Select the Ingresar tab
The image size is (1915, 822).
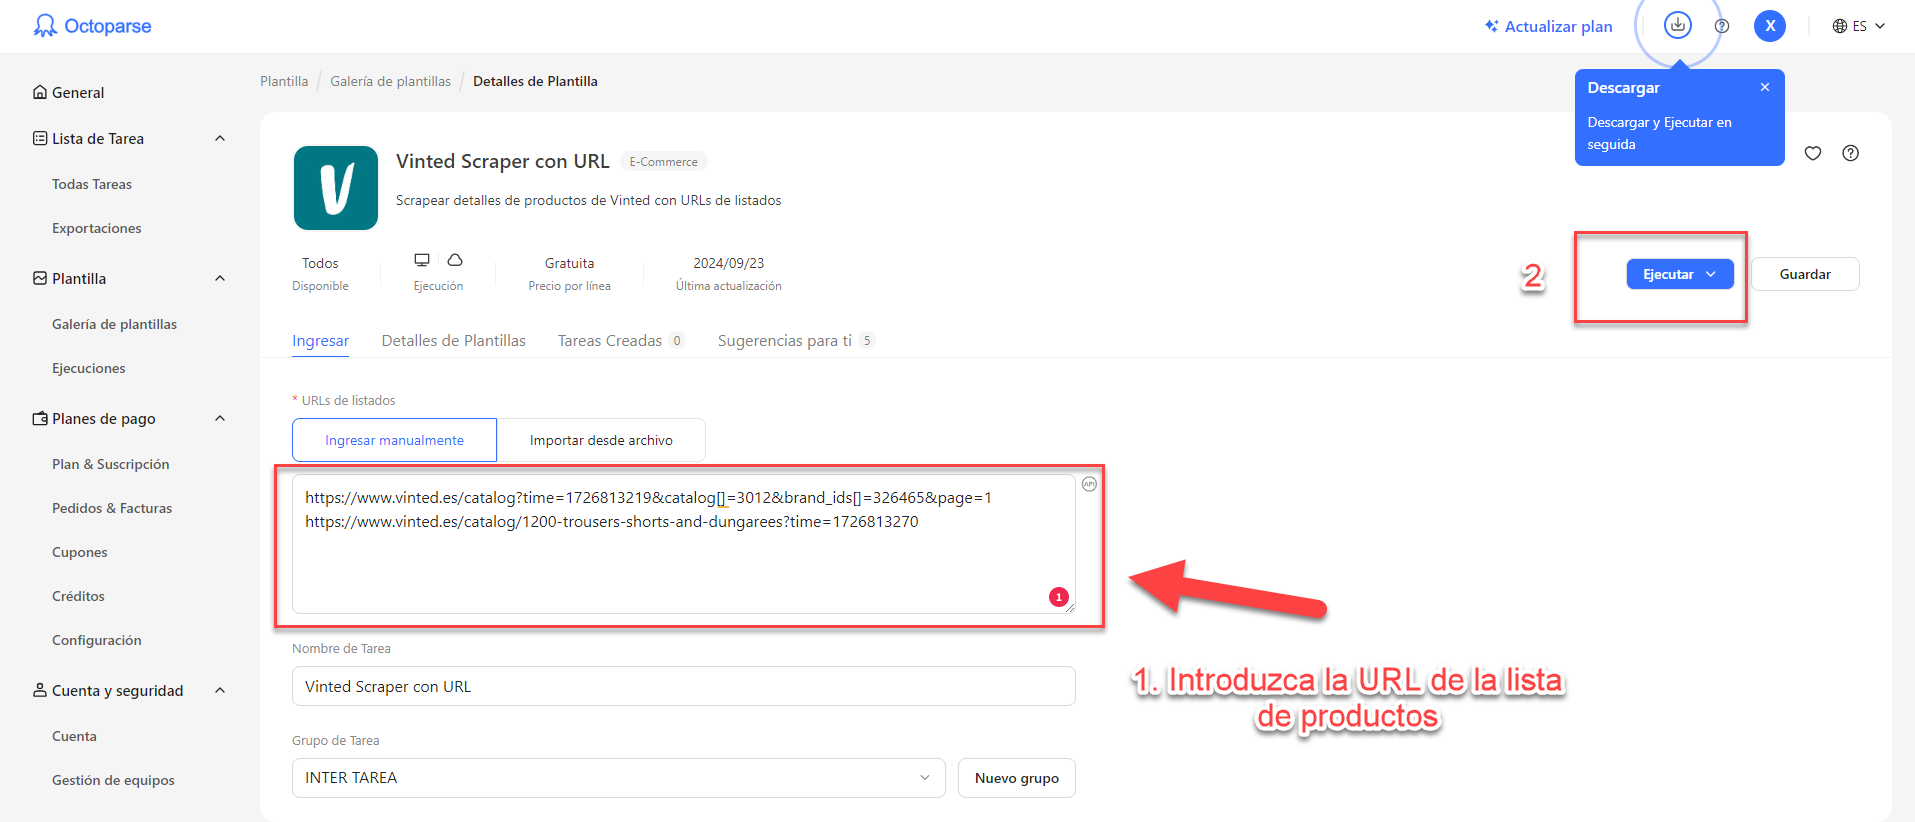(321, 341)
